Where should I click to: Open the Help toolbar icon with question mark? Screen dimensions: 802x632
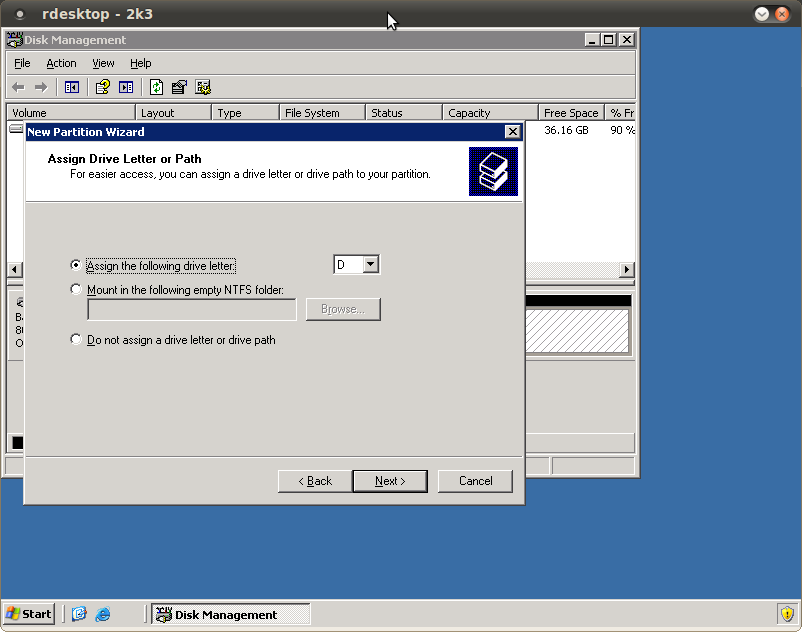pyautogui.click(x=103, y=87)
